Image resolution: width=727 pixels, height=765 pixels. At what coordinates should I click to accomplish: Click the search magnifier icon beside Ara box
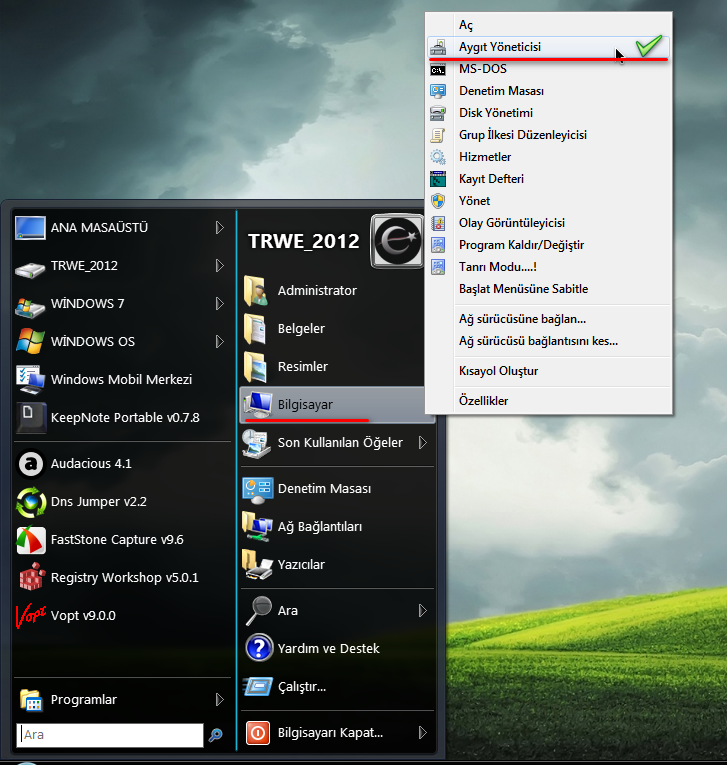pyautogui.click(x=216, y=735)
